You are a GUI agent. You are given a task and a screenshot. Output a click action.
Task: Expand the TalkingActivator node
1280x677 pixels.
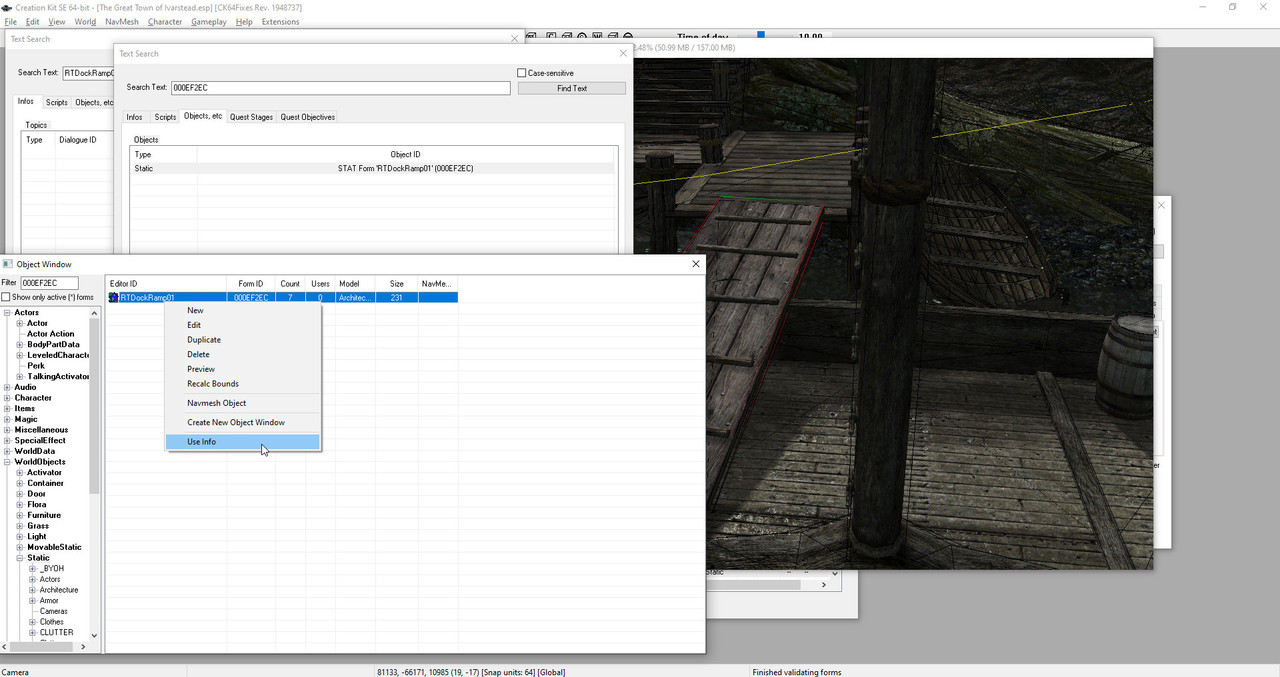(x=20, y=377)
